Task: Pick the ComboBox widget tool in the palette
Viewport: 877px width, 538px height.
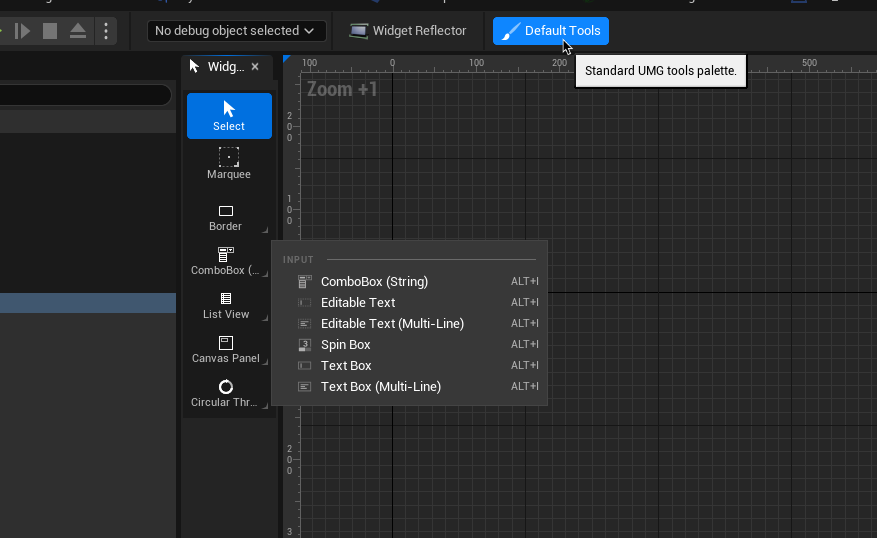Action: 225,262
